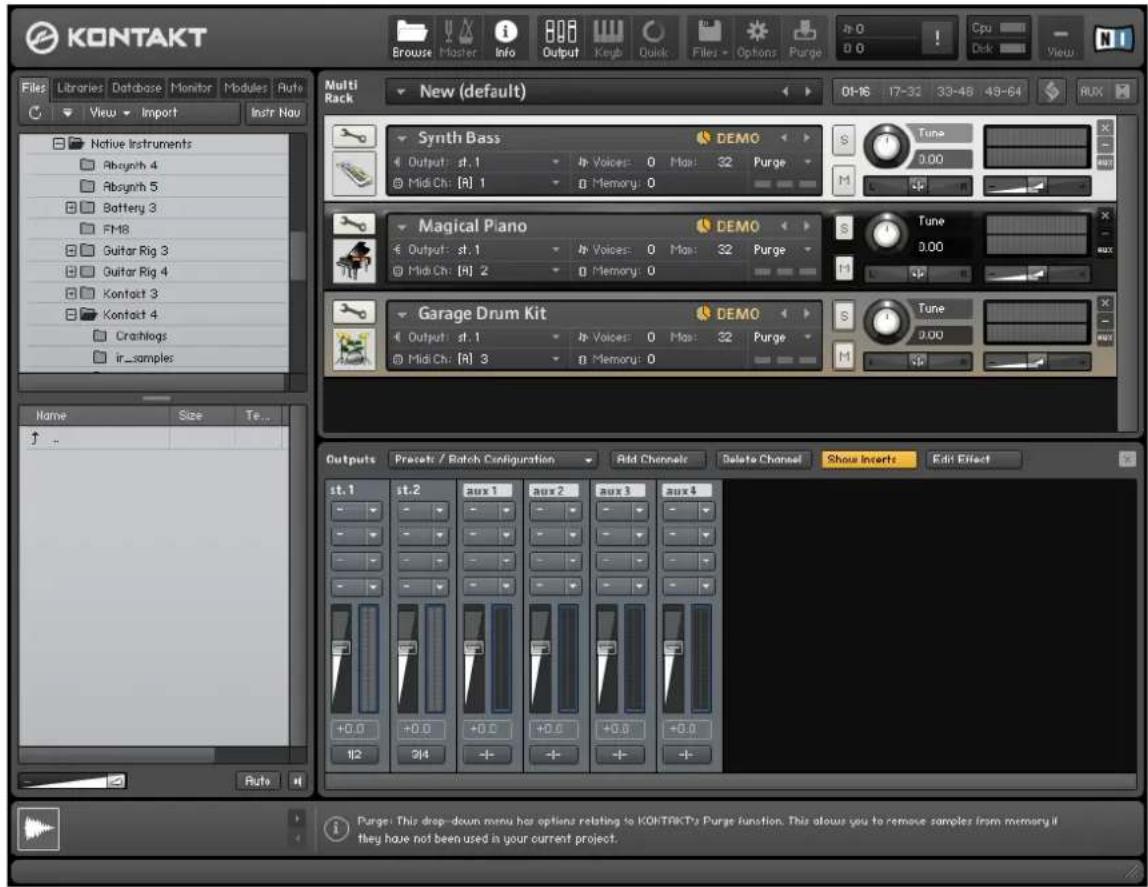Open Synth Bass Output dropdown

(477, 162)
